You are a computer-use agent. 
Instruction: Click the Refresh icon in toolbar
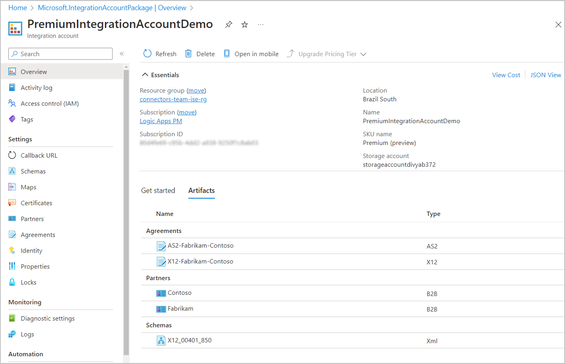click(x=147, y=54)
